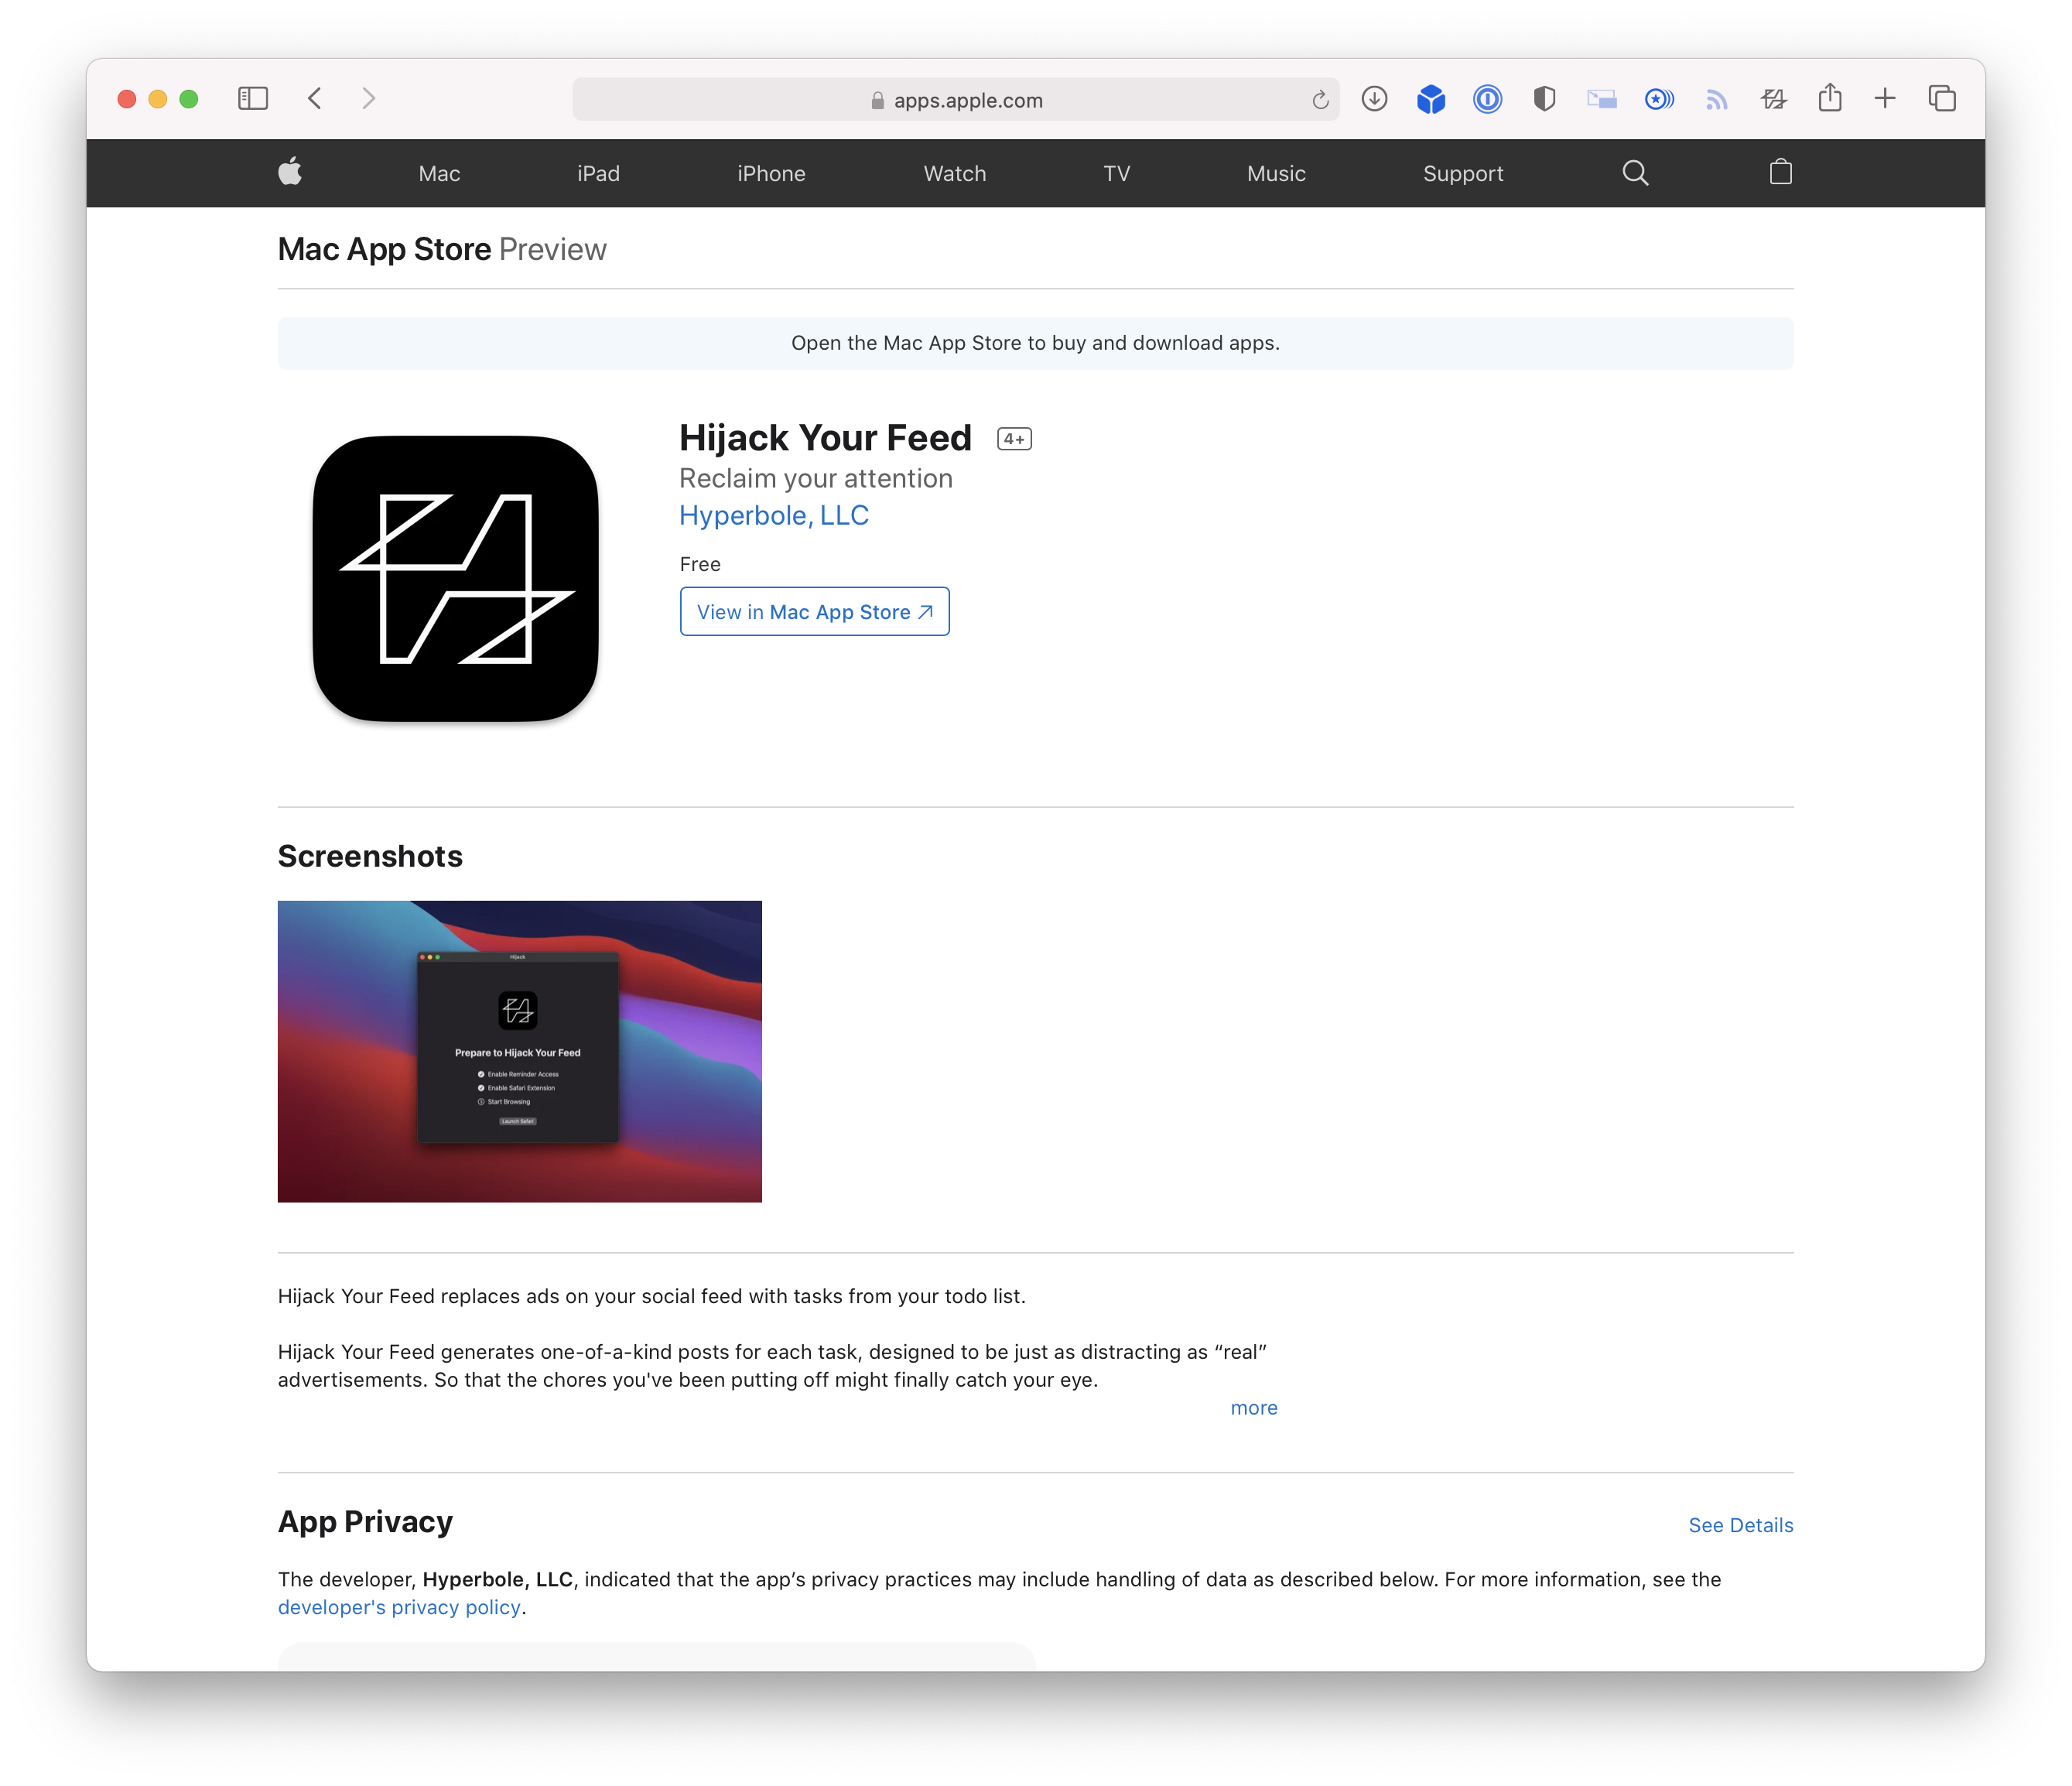The image size is (2072, 1786).
Task: Click the Apple logo in navigation
Action: point(290,172)
